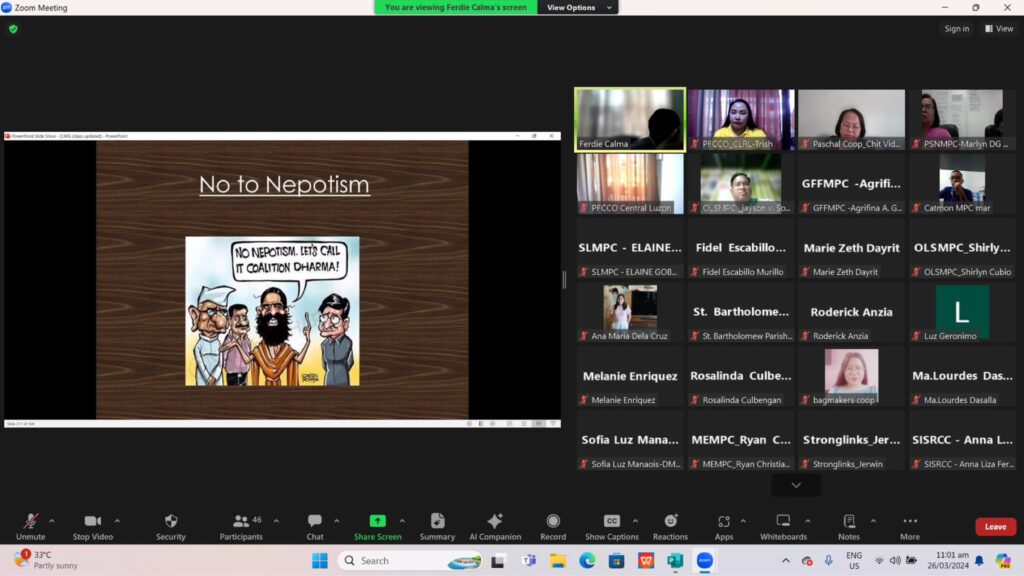Screen dimensions: 1024x576
Task: Open the meeting Summary tool
Action: pyautogui.click(x=437, y=526)
